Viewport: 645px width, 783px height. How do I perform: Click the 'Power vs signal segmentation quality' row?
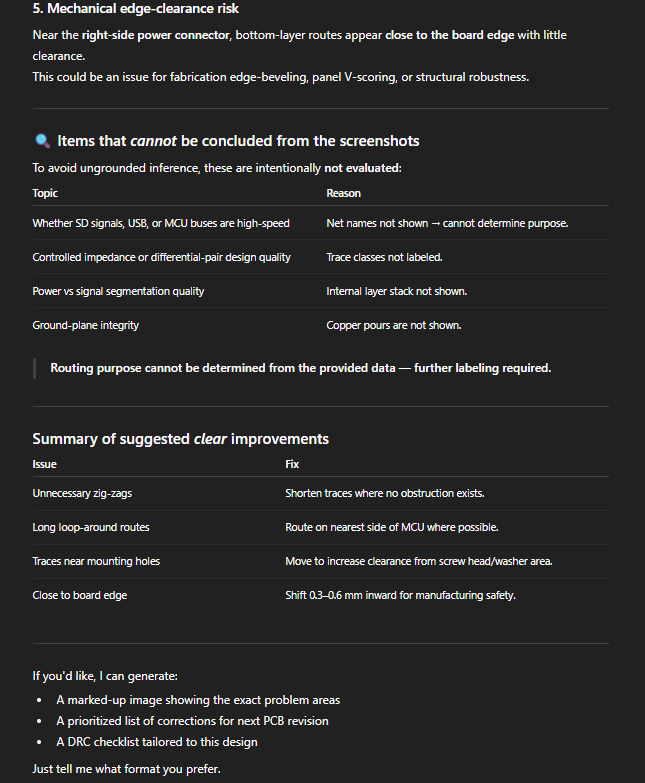click(118, 291)
